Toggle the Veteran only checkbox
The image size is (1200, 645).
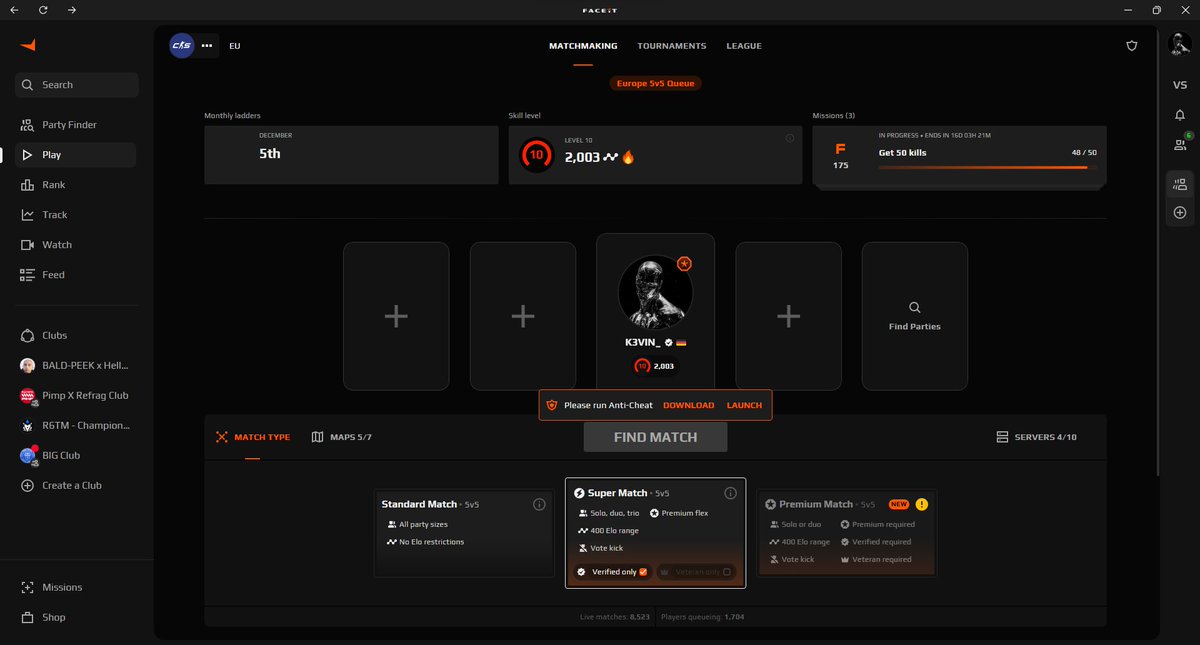(728, 572)
